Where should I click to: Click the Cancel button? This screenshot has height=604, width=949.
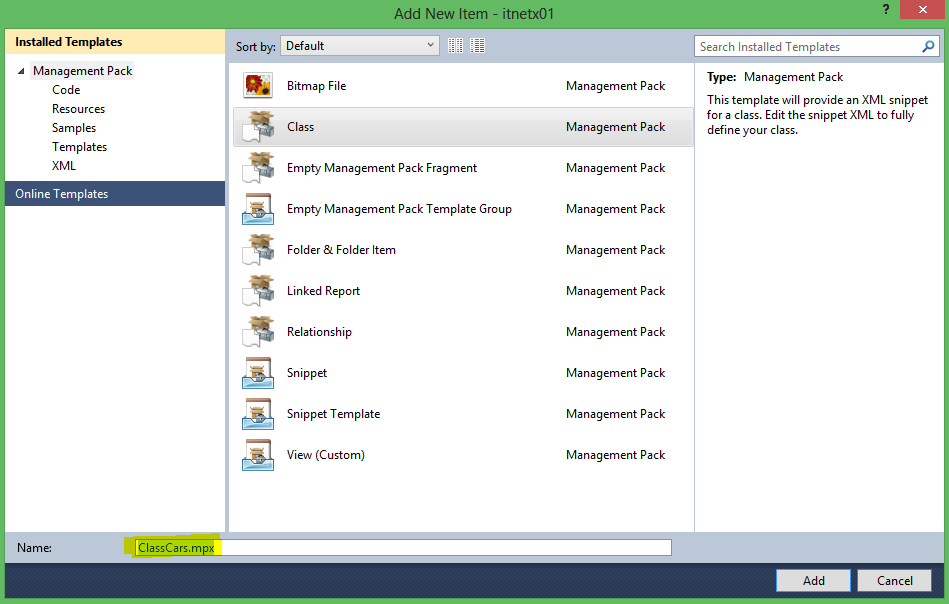[x=894, y=580]
